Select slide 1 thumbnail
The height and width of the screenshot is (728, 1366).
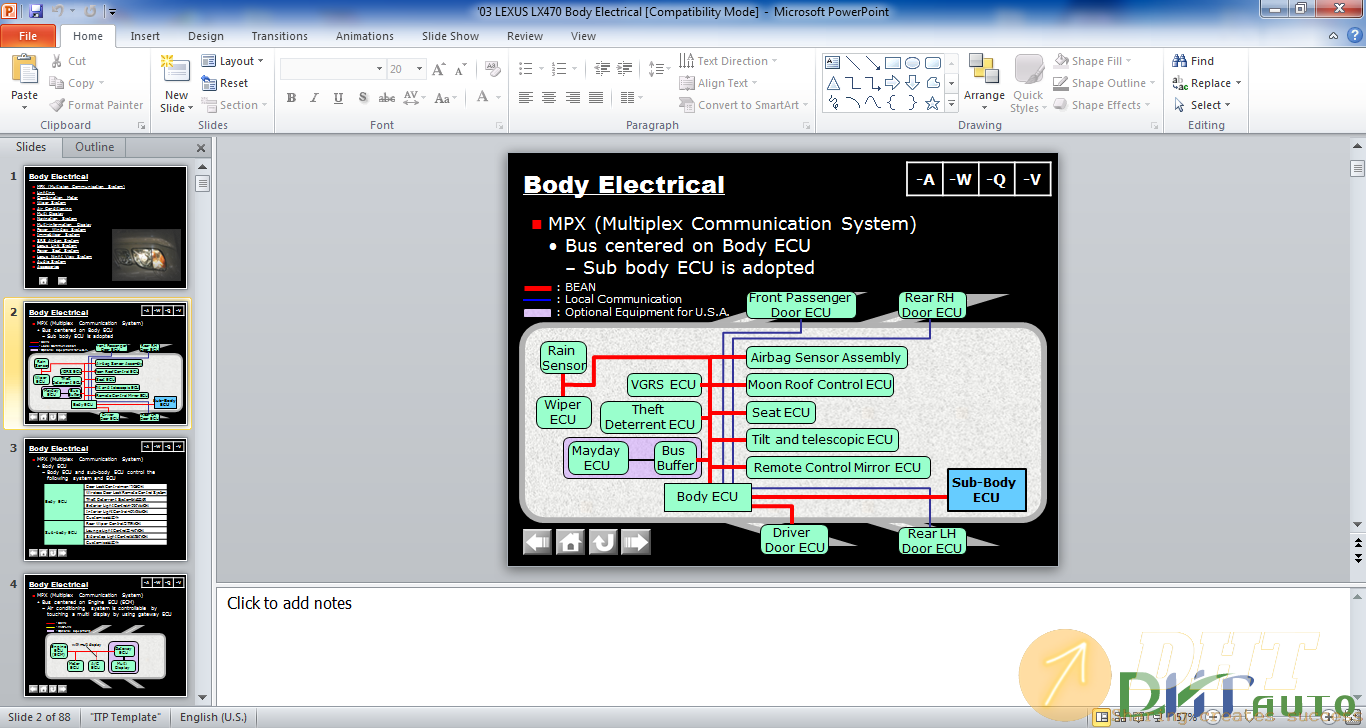pos(106,228)
